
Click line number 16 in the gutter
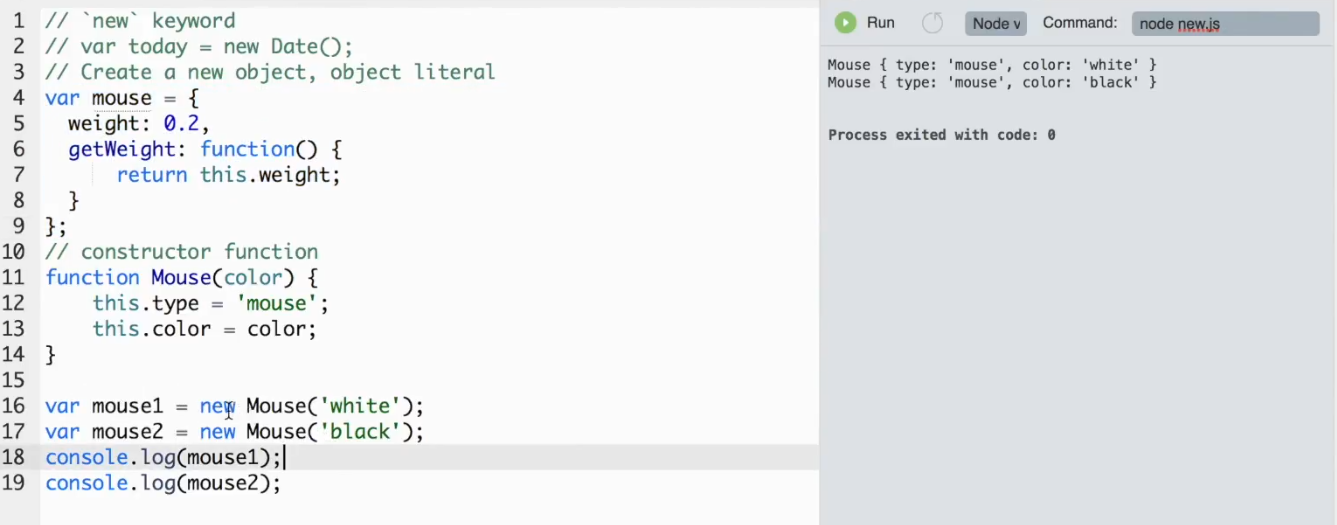tap(13, 406)
